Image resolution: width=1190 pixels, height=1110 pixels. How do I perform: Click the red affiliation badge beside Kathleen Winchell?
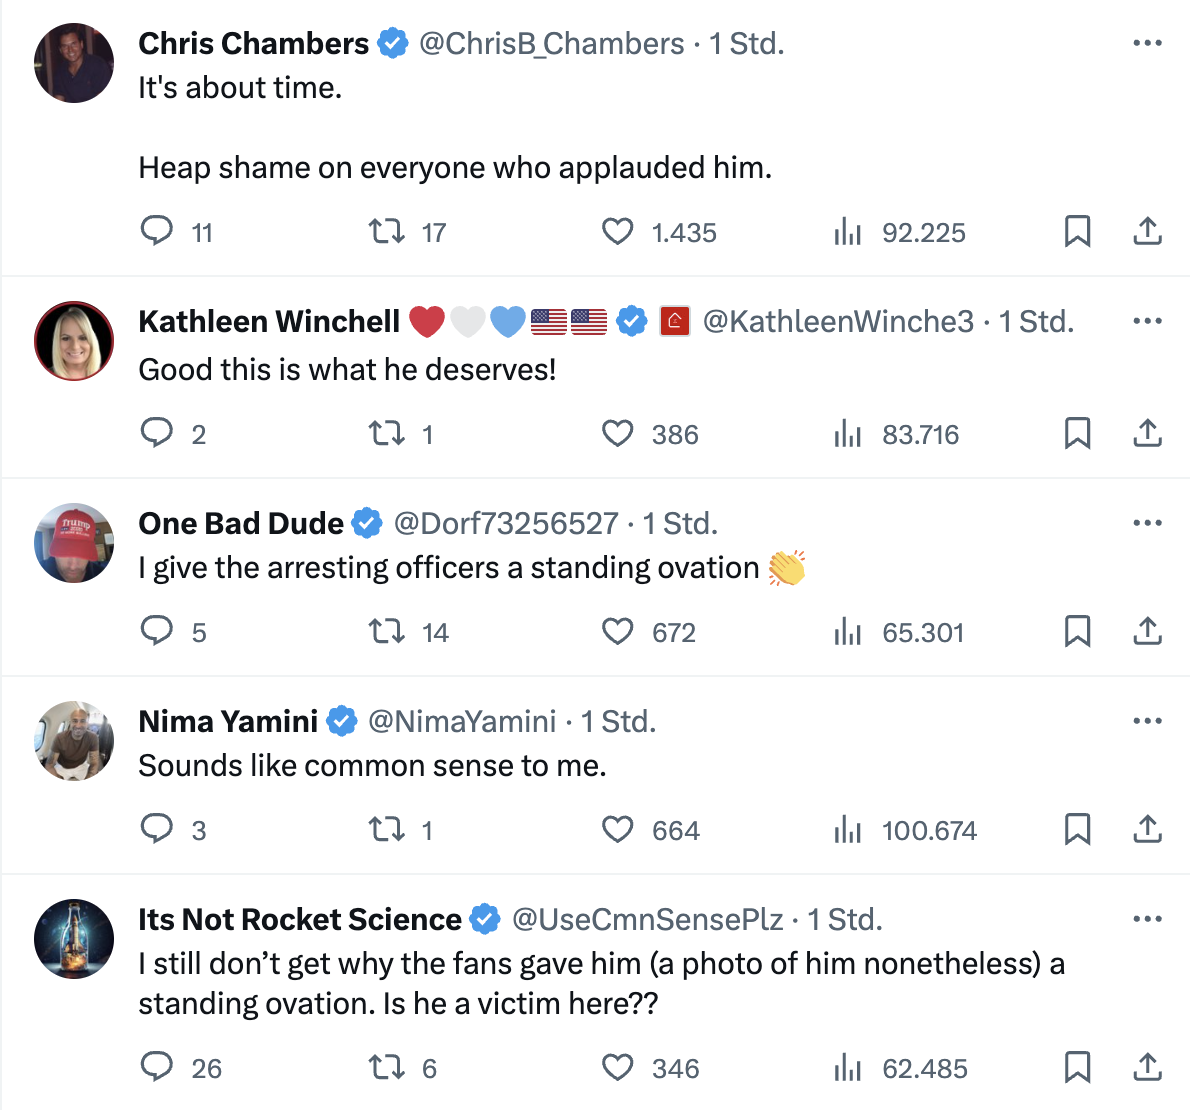(675, 321)
